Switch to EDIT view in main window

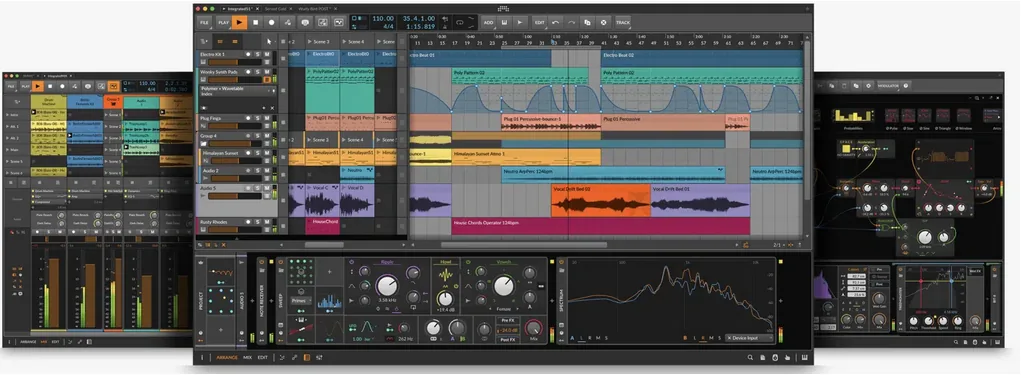(x=262, y=357)
